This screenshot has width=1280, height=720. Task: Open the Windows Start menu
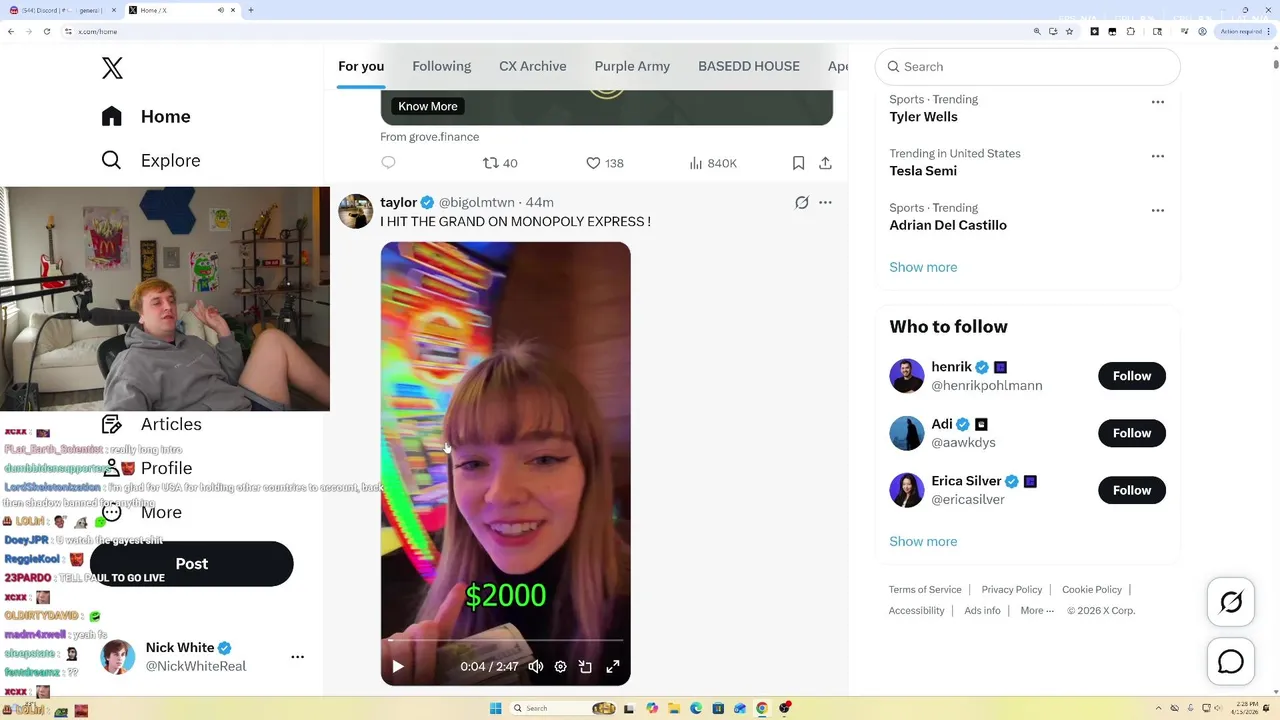(x=495, y=708)
